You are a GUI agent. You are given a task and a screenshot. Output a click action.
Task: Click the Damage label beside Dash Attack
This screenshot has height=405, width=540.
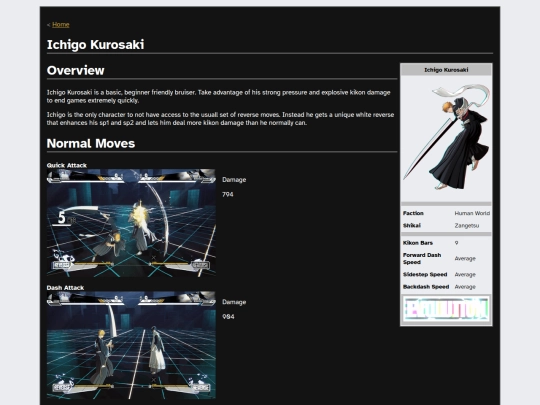234,302
